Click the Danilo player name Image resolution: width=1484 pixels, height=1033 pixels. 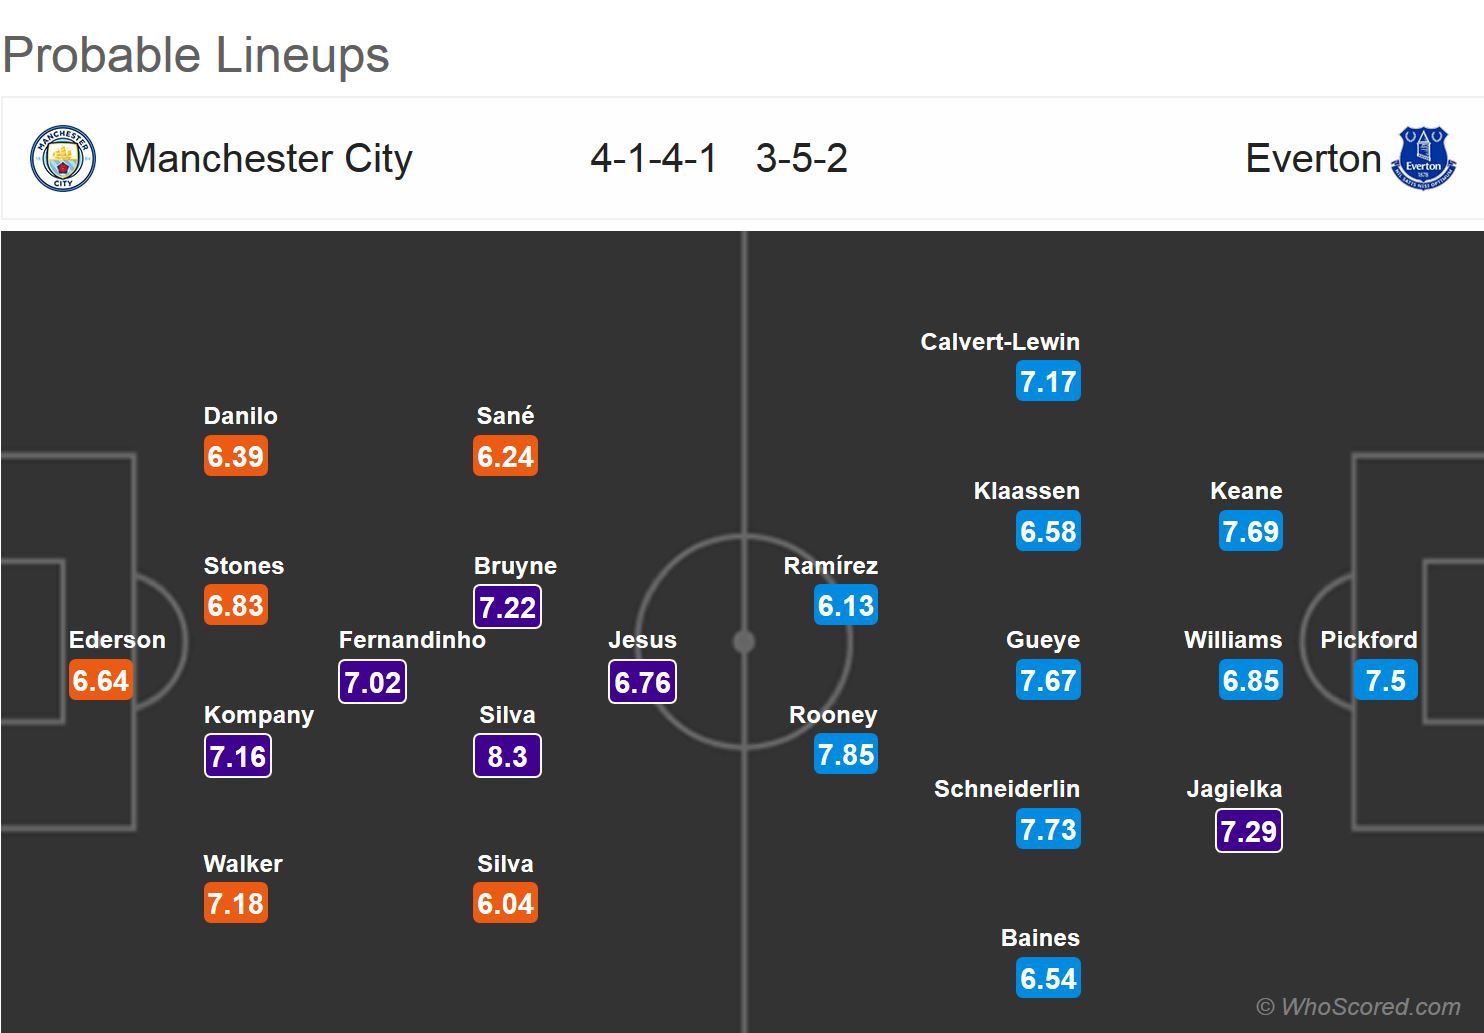coord(240,416)
